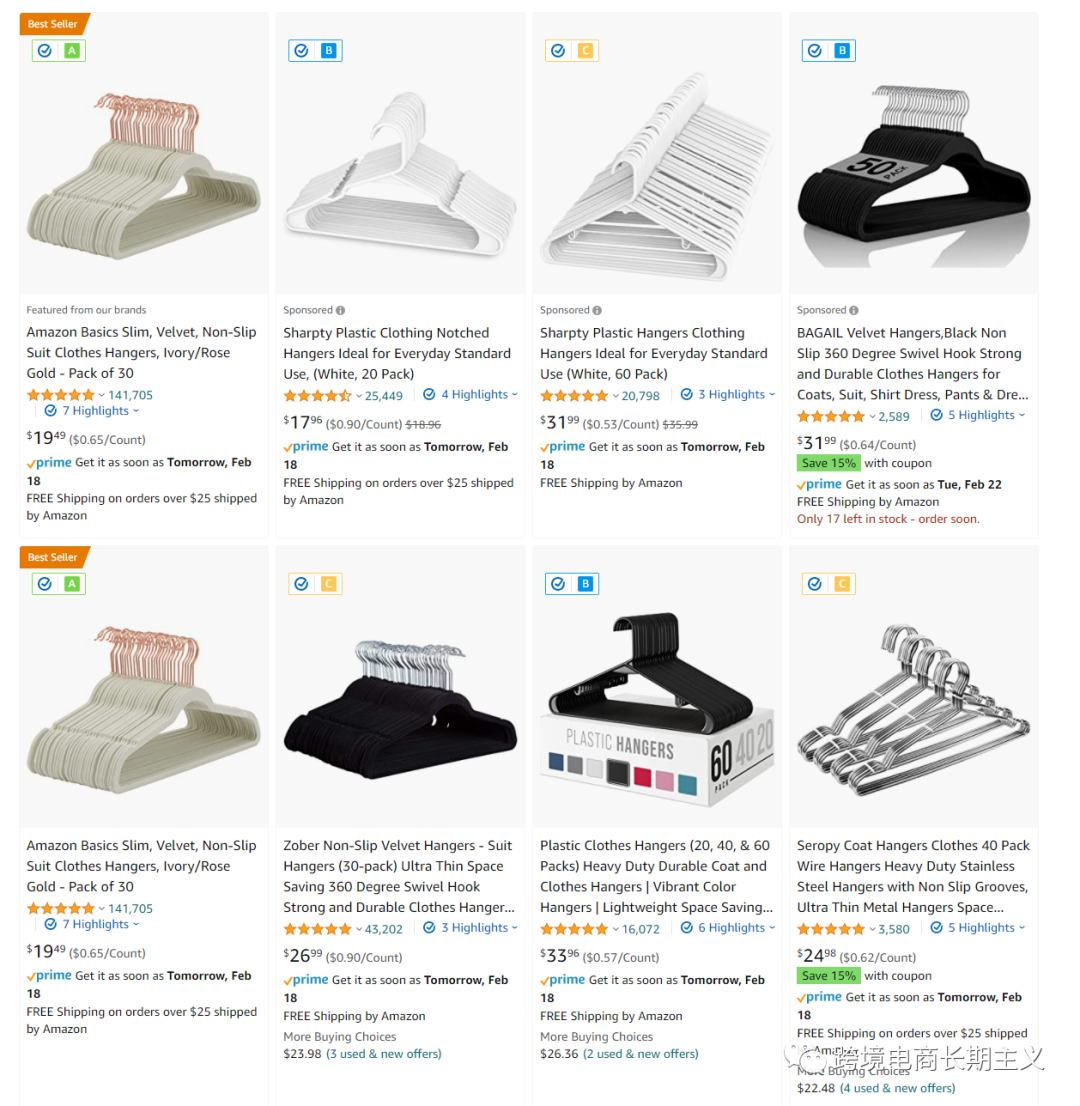Toggle the circled checkmark on BAGAIL hangers image

pos(815,50)
